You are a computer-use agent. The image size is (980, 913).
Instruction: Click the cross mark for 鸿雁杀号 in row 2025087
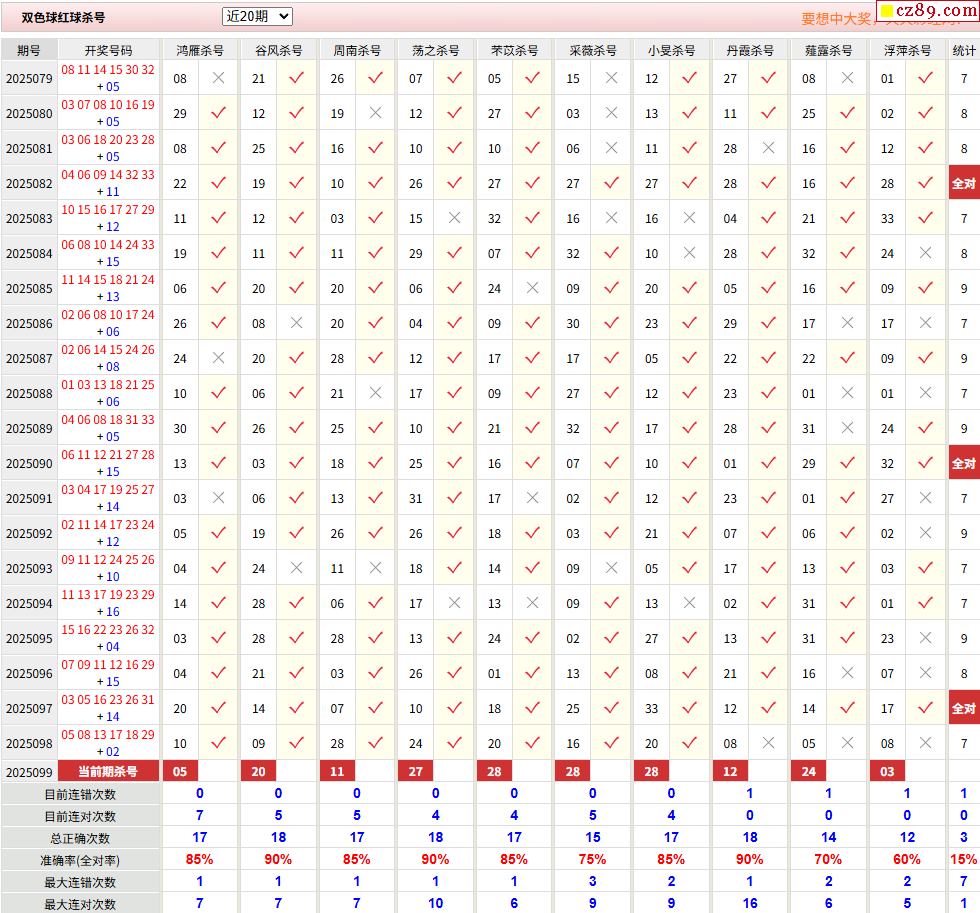(x=218, y=358)
